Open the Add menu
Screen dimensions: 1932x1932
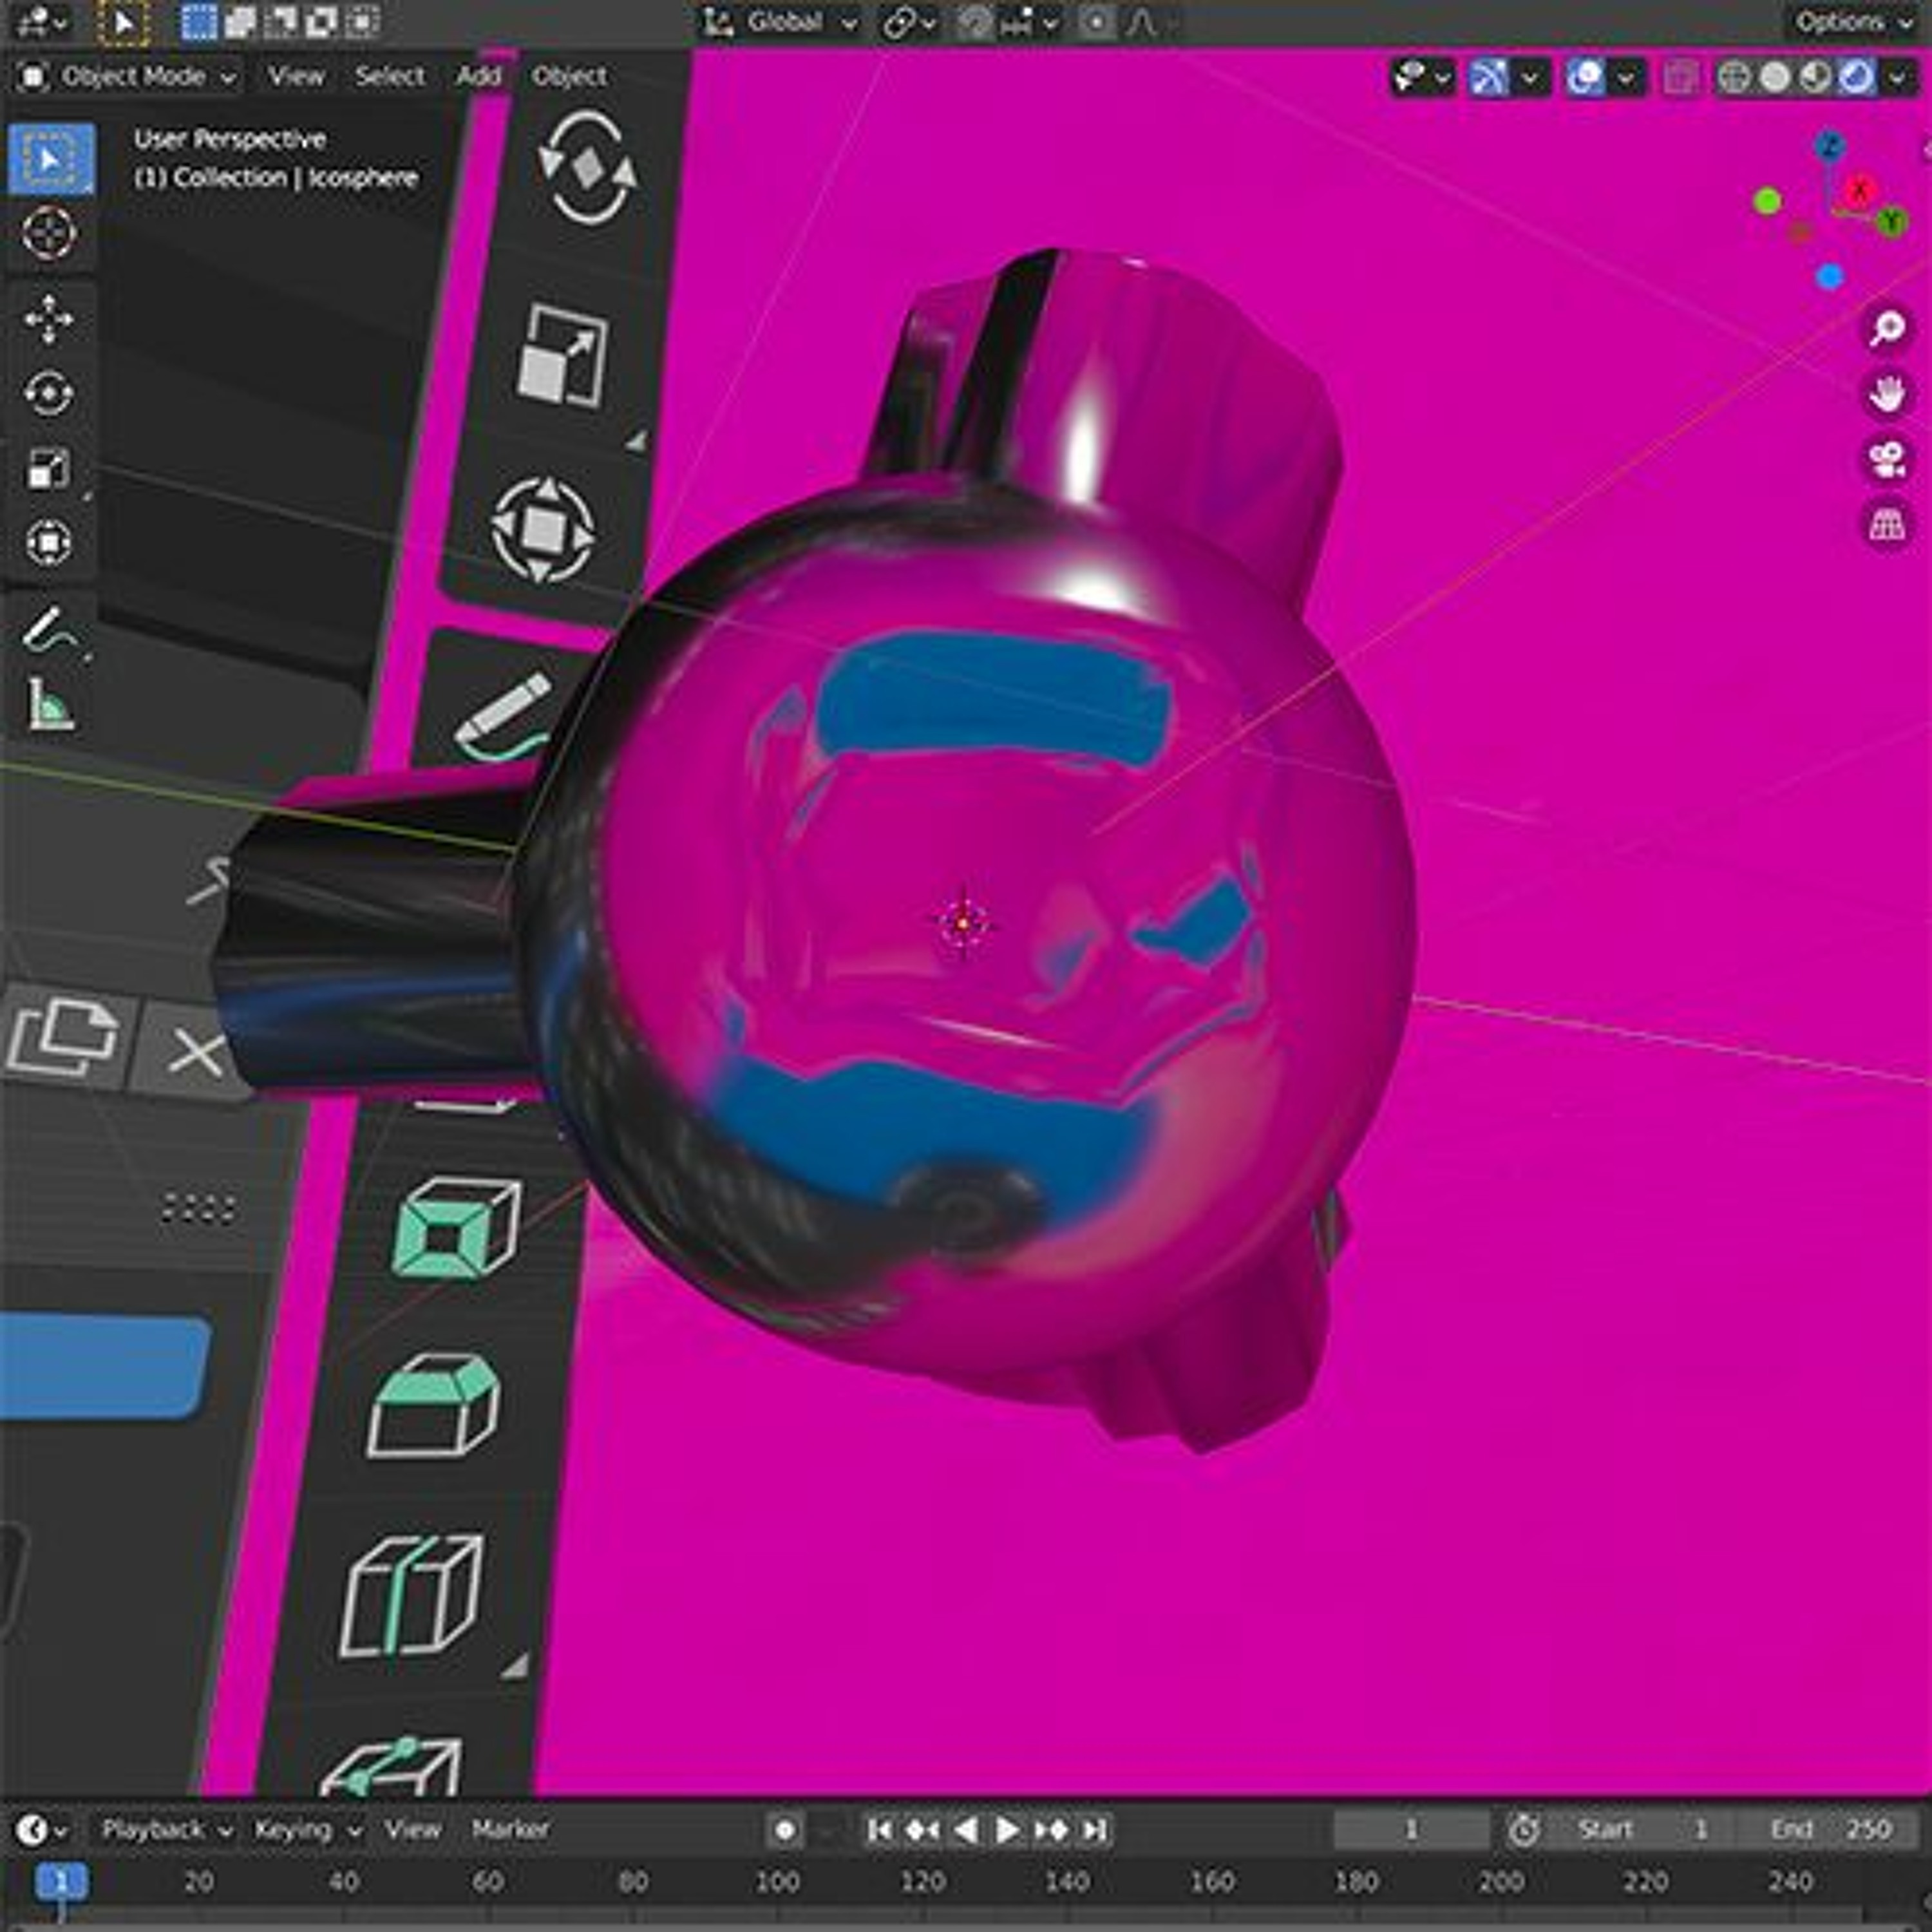pos(478,77)
